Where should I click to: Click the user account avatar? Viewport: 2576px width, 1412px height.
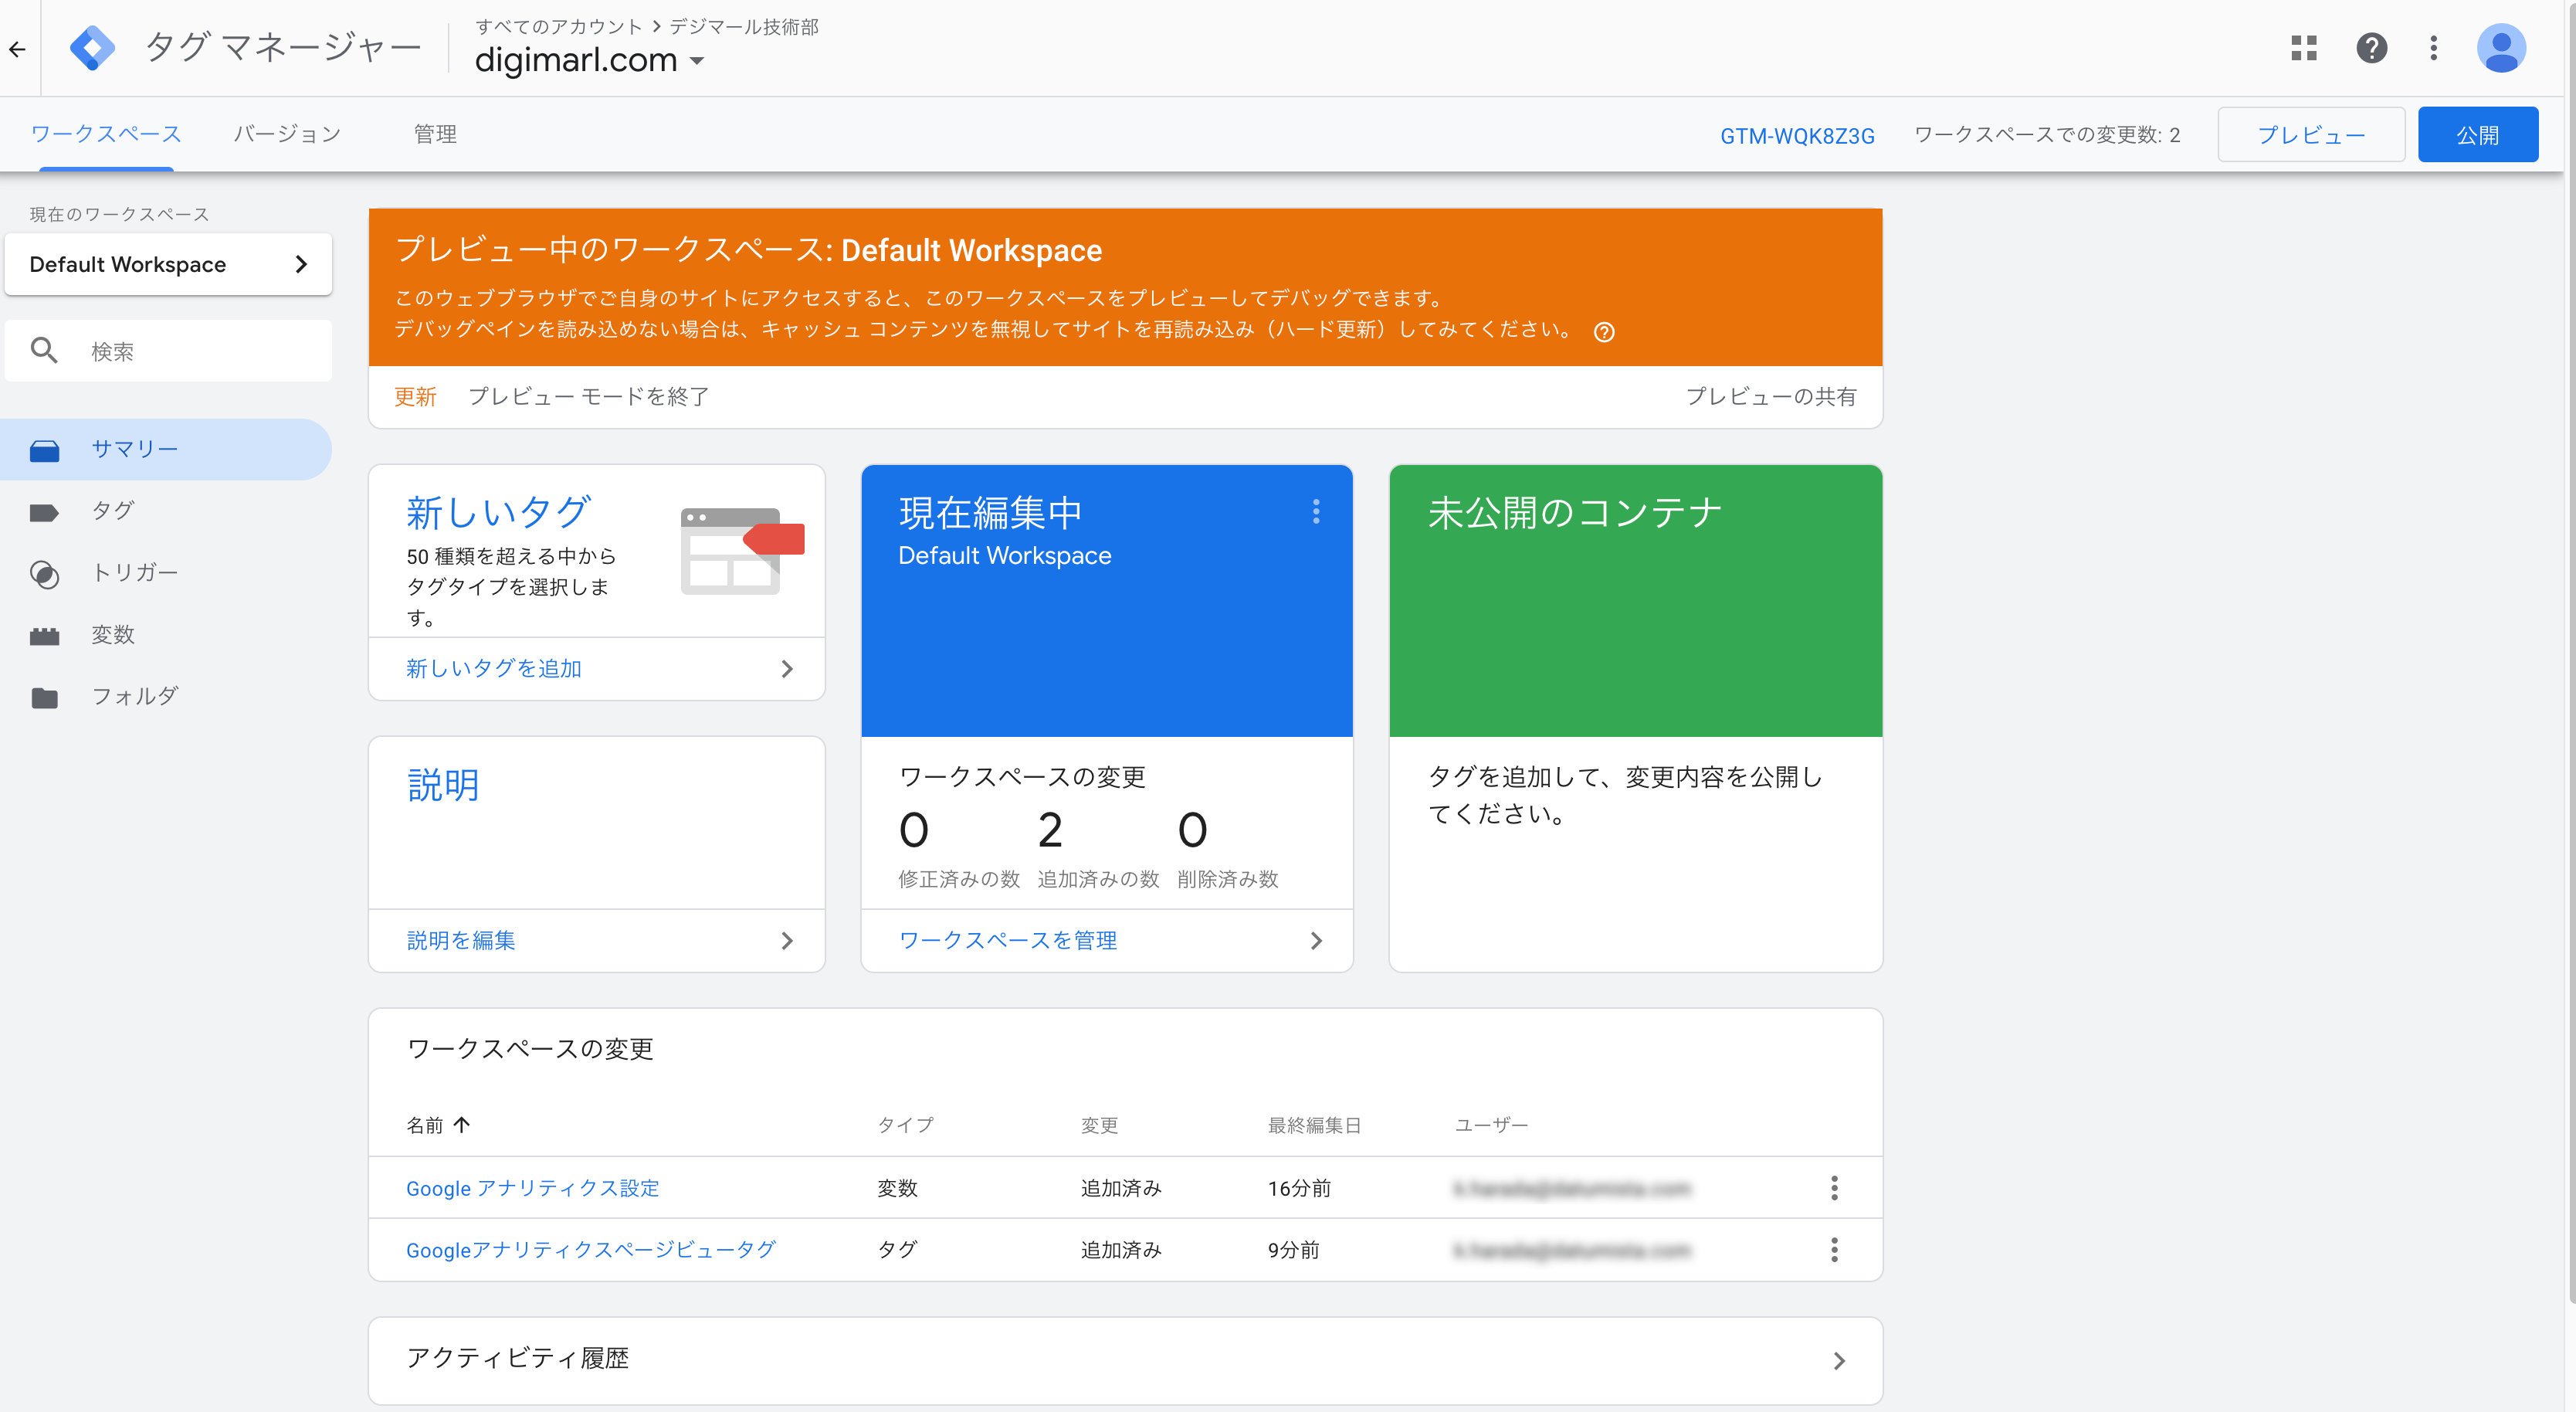click(2501, 48)
